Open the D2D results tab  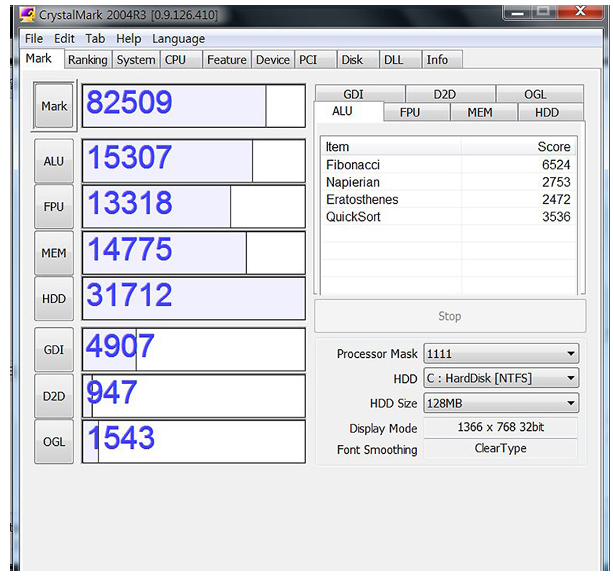coord(451,94)
